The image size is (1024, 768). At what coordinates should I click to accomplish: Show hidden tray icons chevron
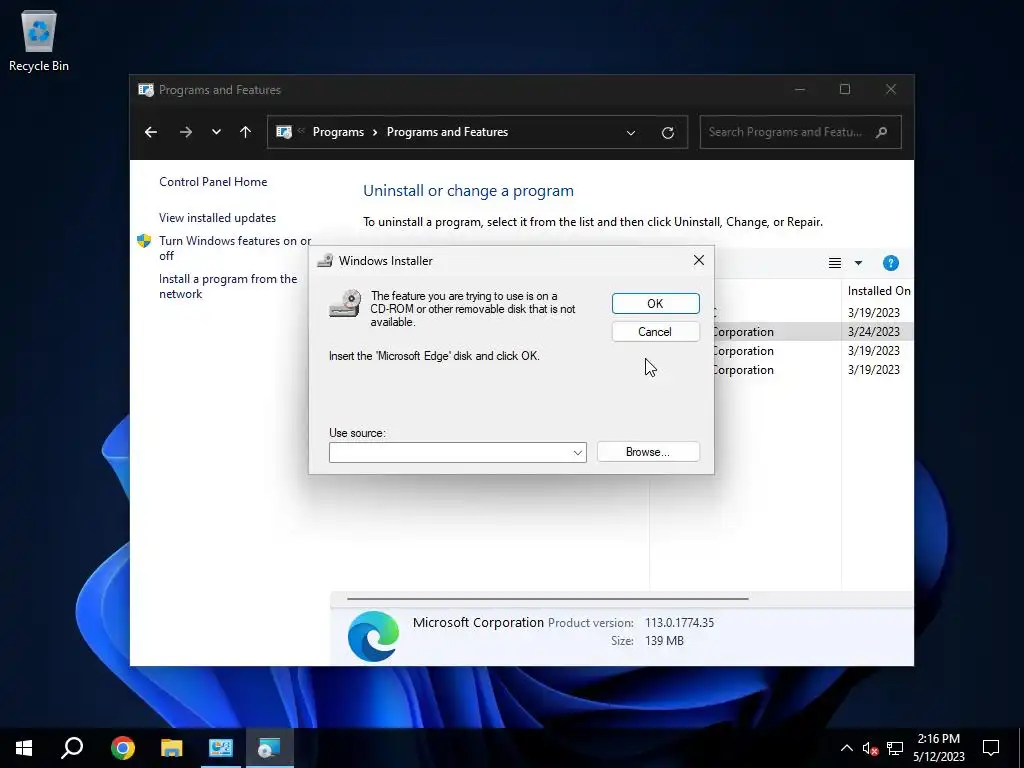tap(846, 748)
